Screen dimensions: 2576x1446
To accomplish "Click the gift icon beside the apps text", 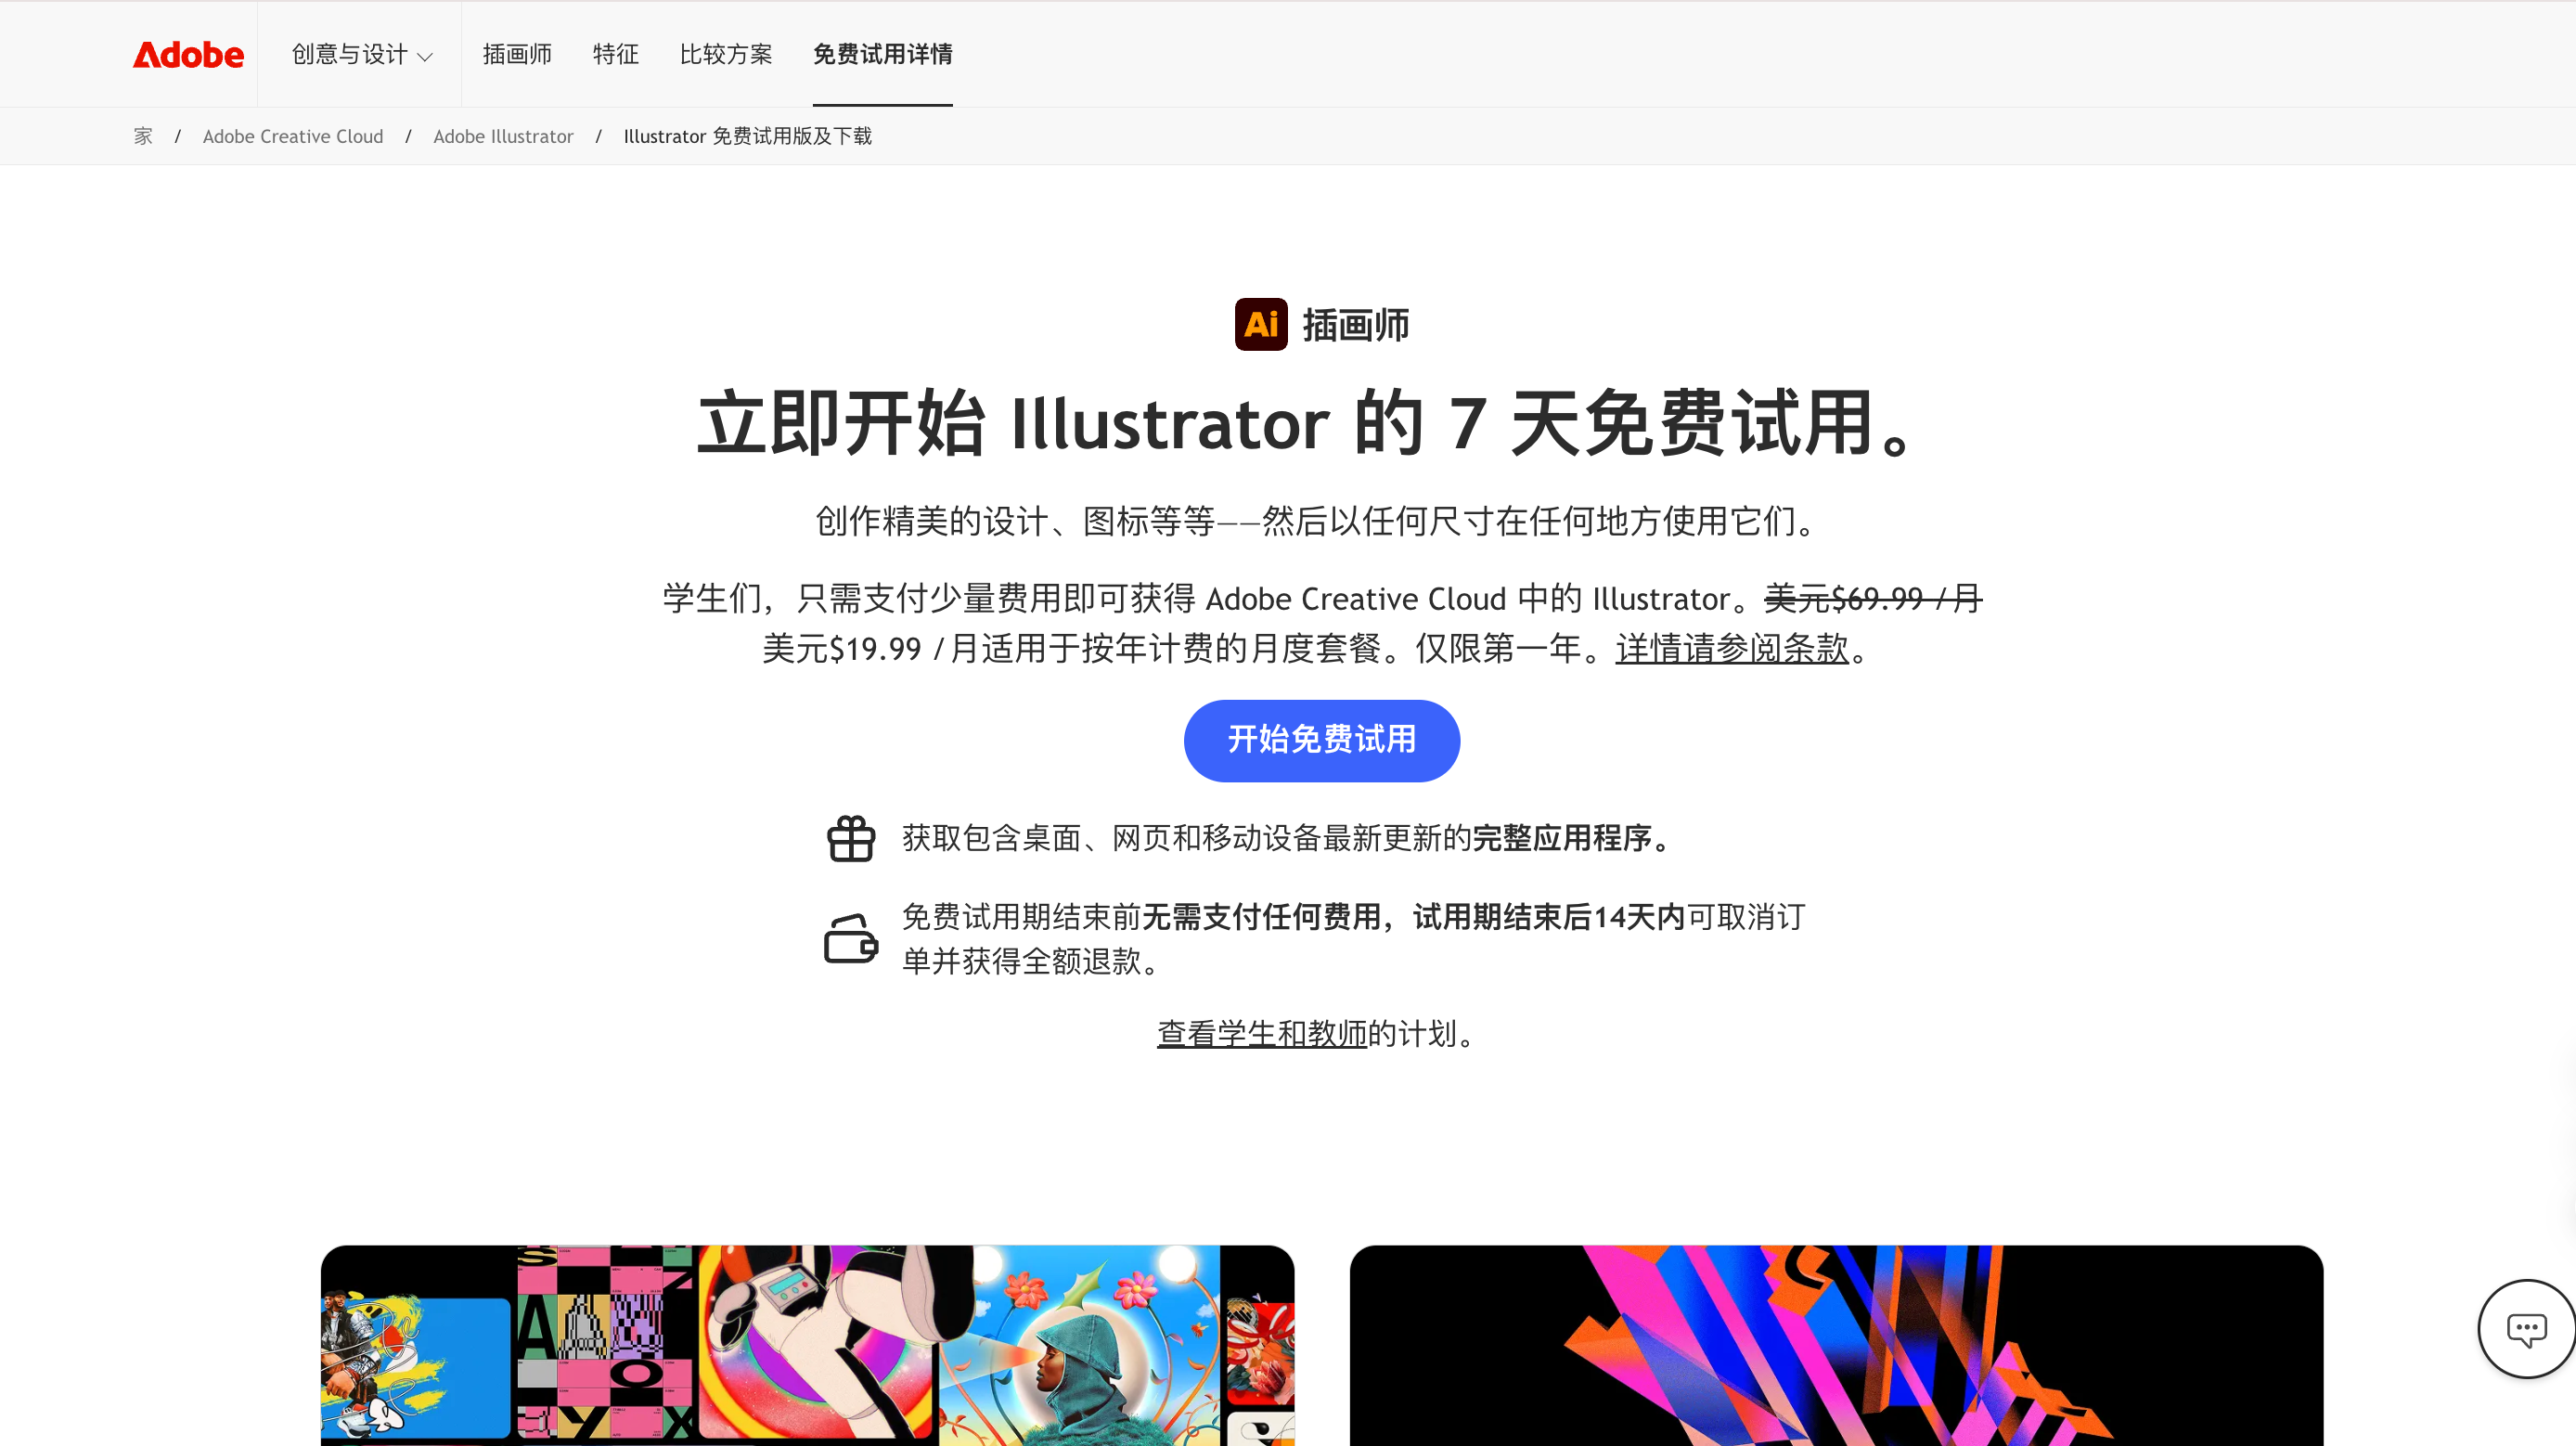I will (x=851, y=838).
